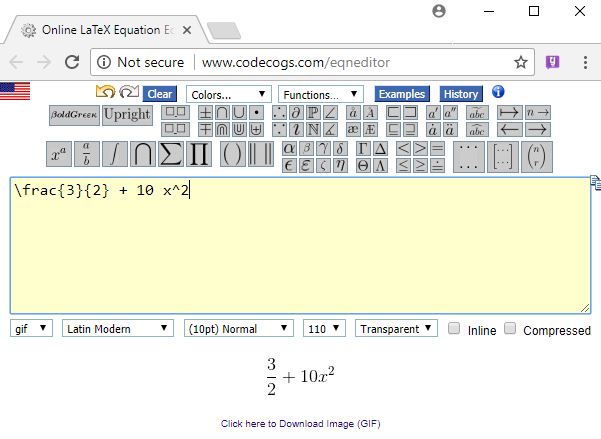Open the Latin Modern font dropdown

[119, 329]
